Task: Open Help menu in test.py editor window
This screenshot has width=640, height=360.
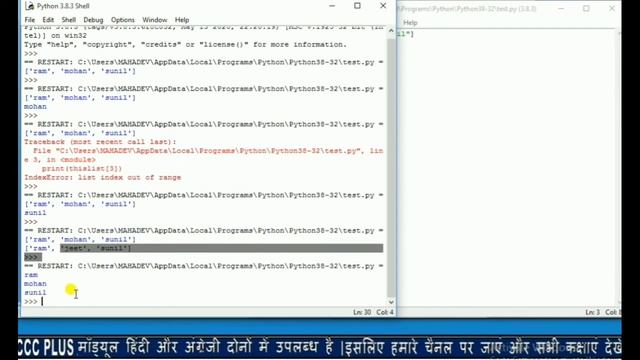Action: click(410, 23)
